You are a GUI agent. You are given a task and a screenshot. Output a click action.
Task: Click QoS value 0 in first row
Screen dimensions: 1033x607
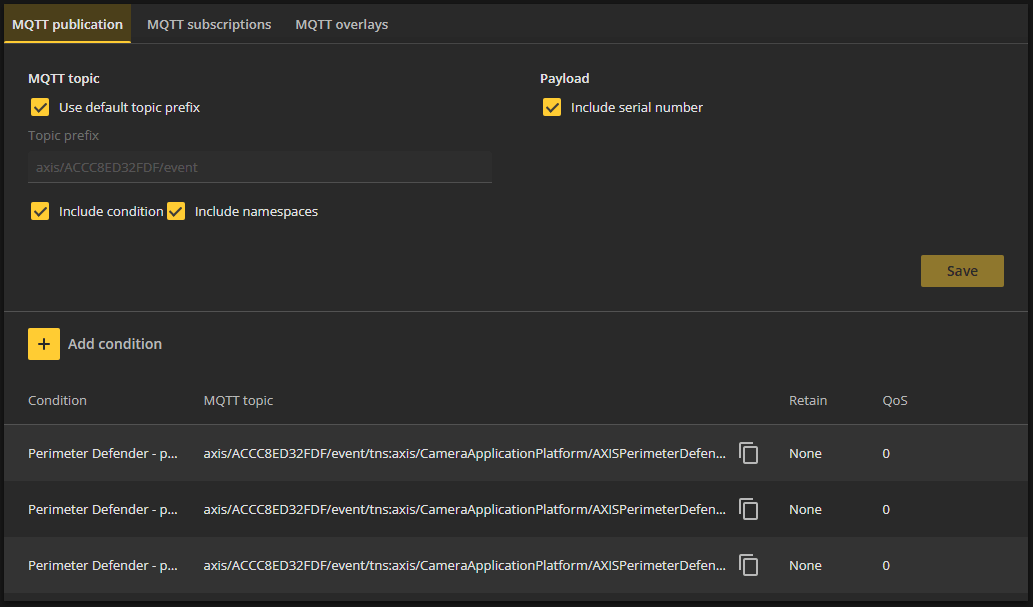[886, 453]
